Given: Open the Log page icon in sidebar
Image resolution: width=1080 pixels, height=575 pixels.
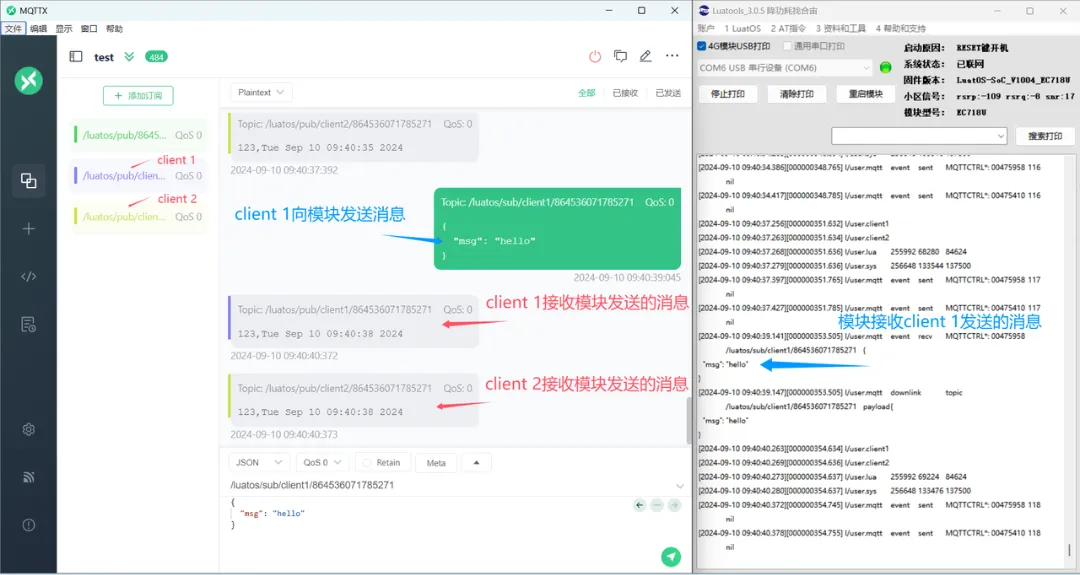Looking at the screenshot, I should [x=28, y=324].
